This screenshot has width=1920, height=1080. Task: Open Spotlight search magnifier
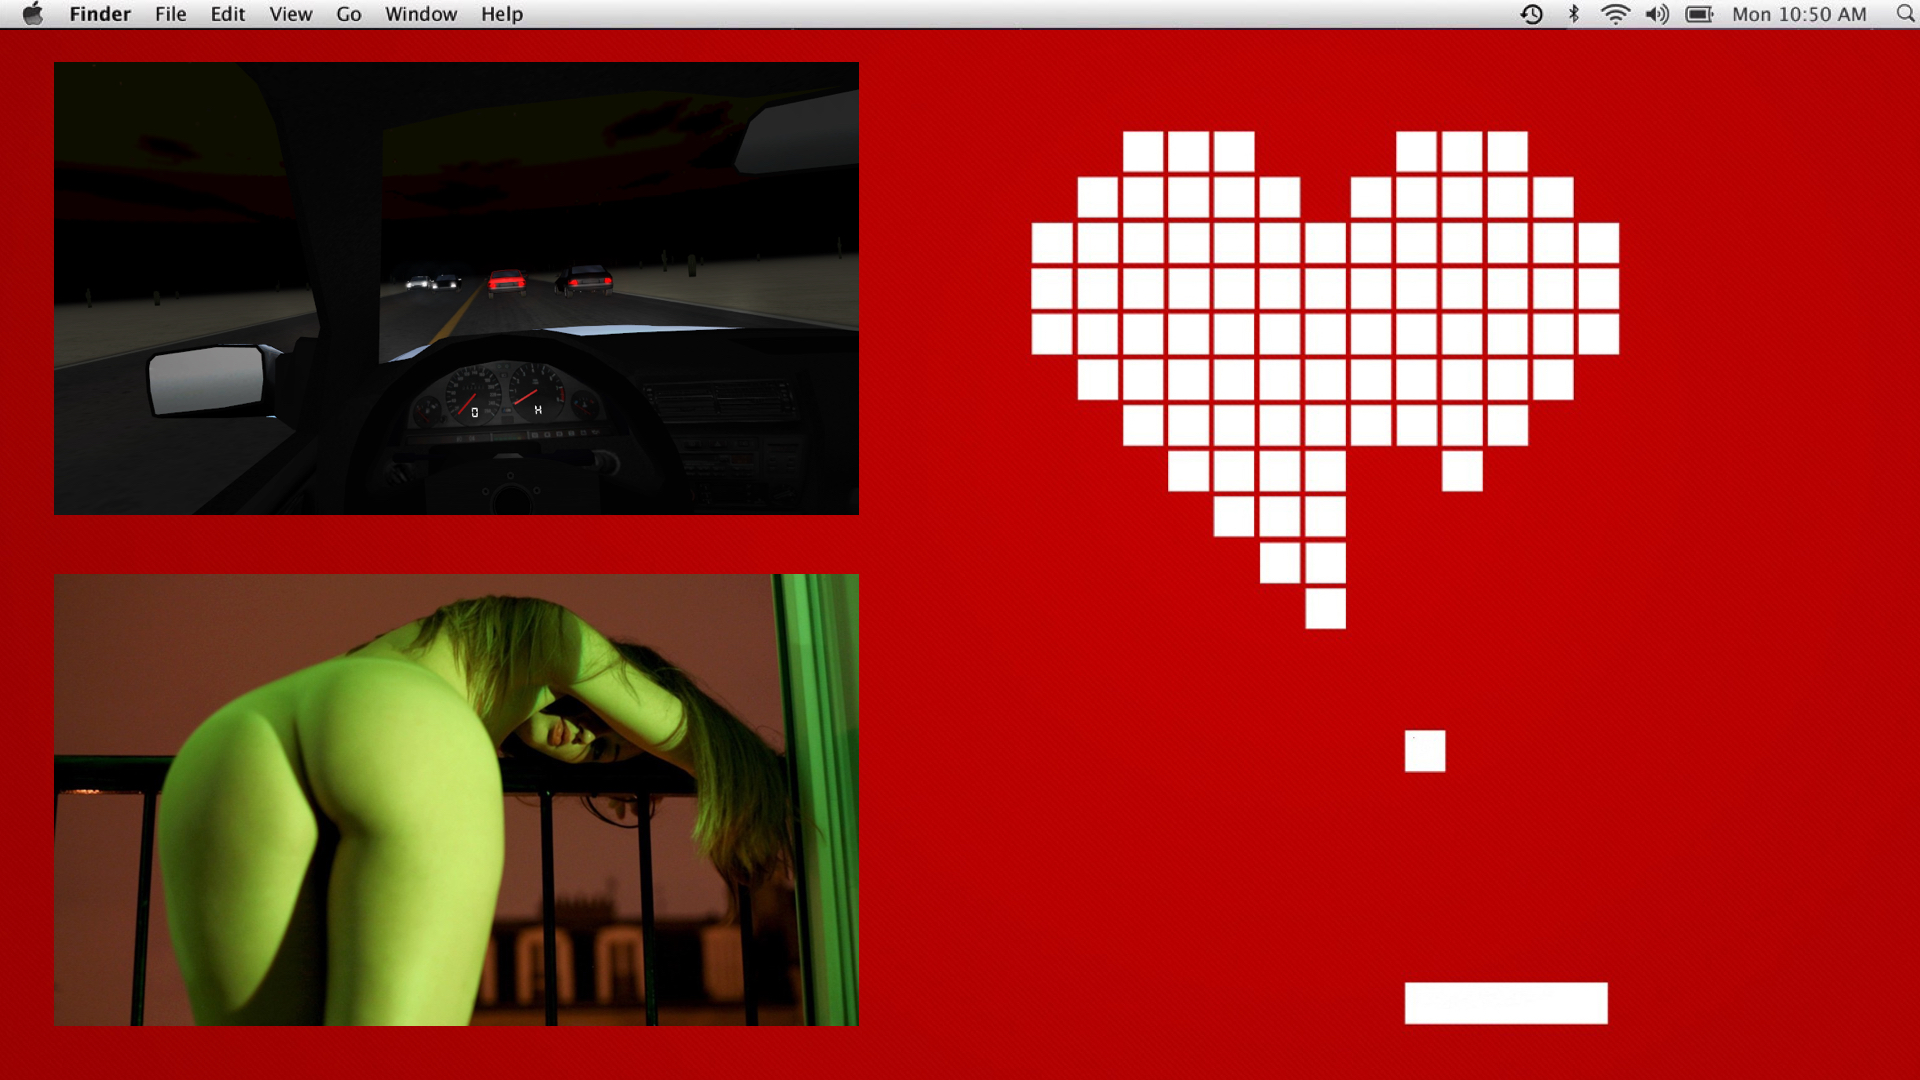[1905, 14]
